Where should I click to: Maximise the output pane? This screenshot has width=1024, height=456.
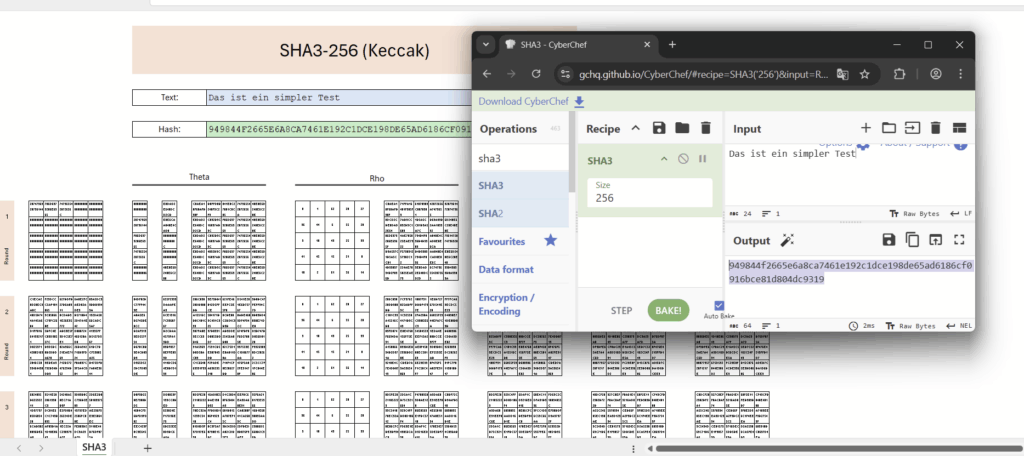click(959, 240)
